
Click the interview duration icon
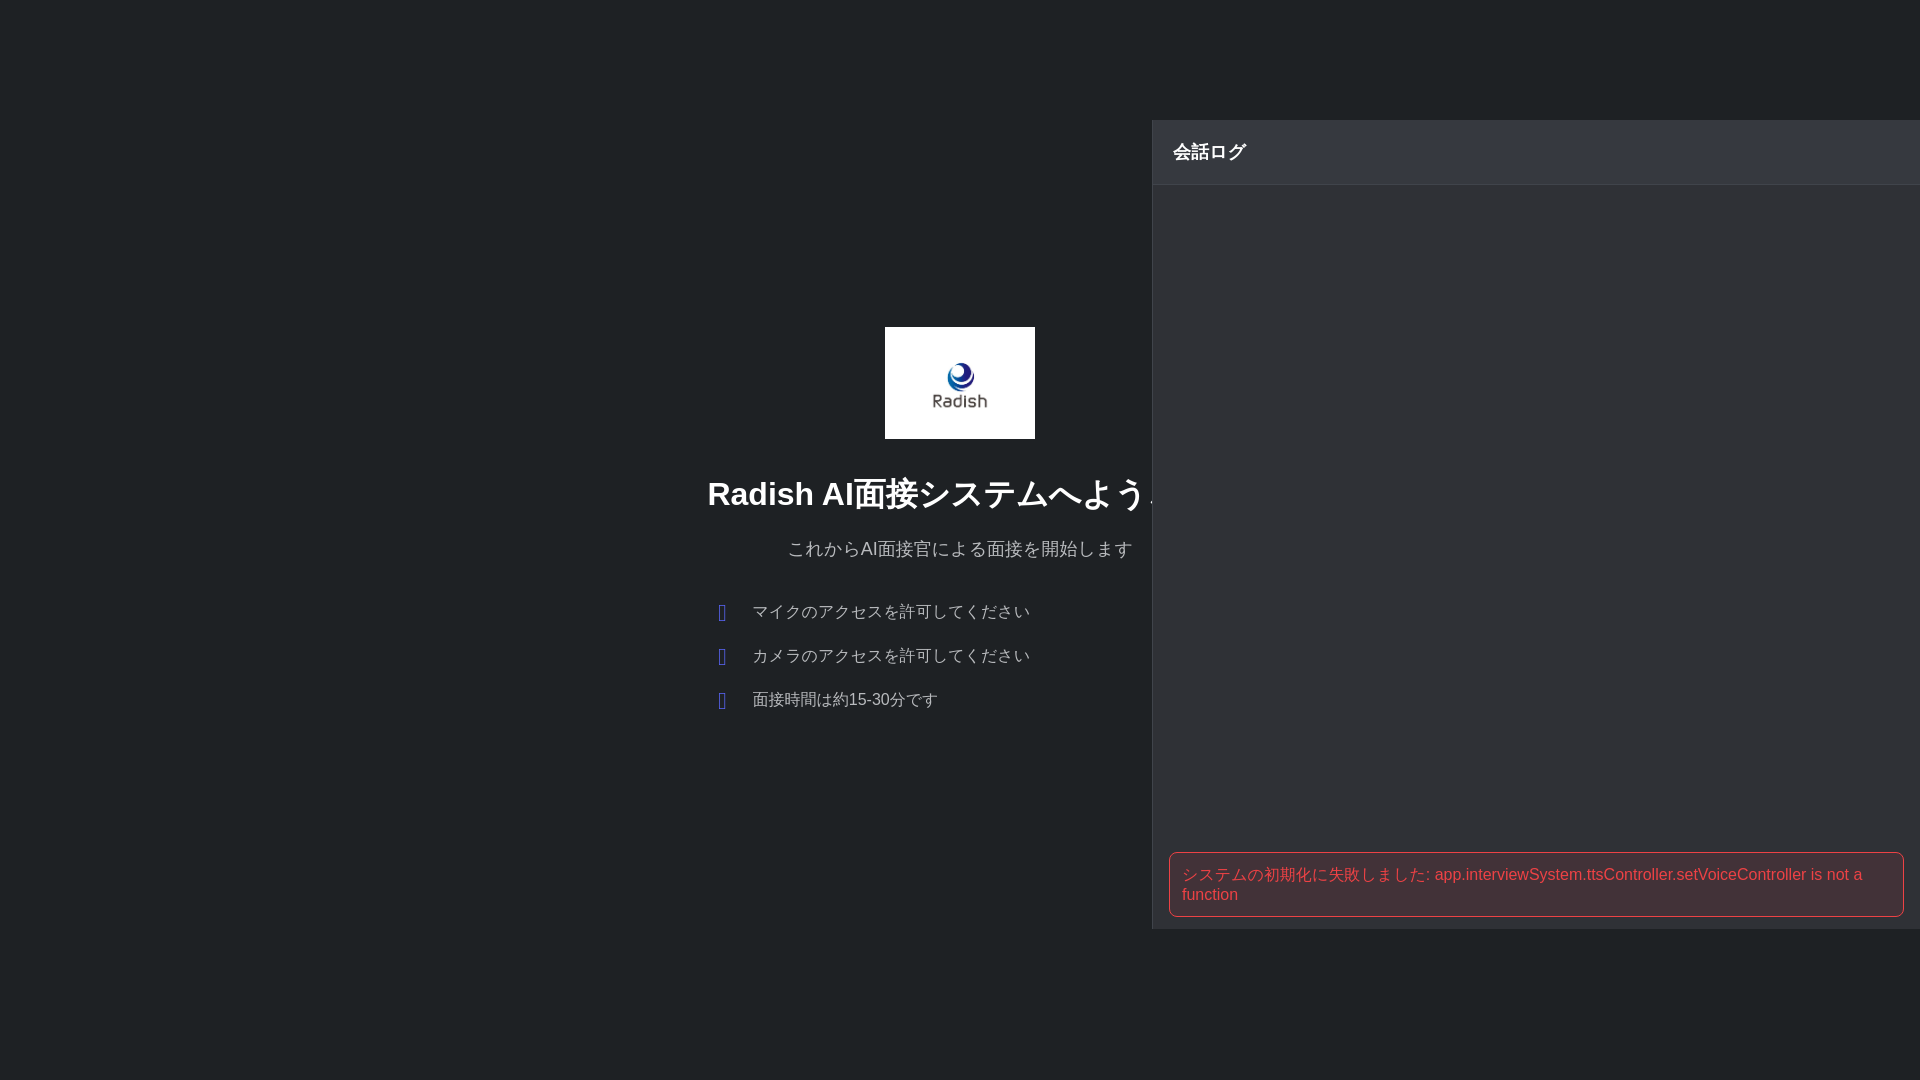[722, 701]
